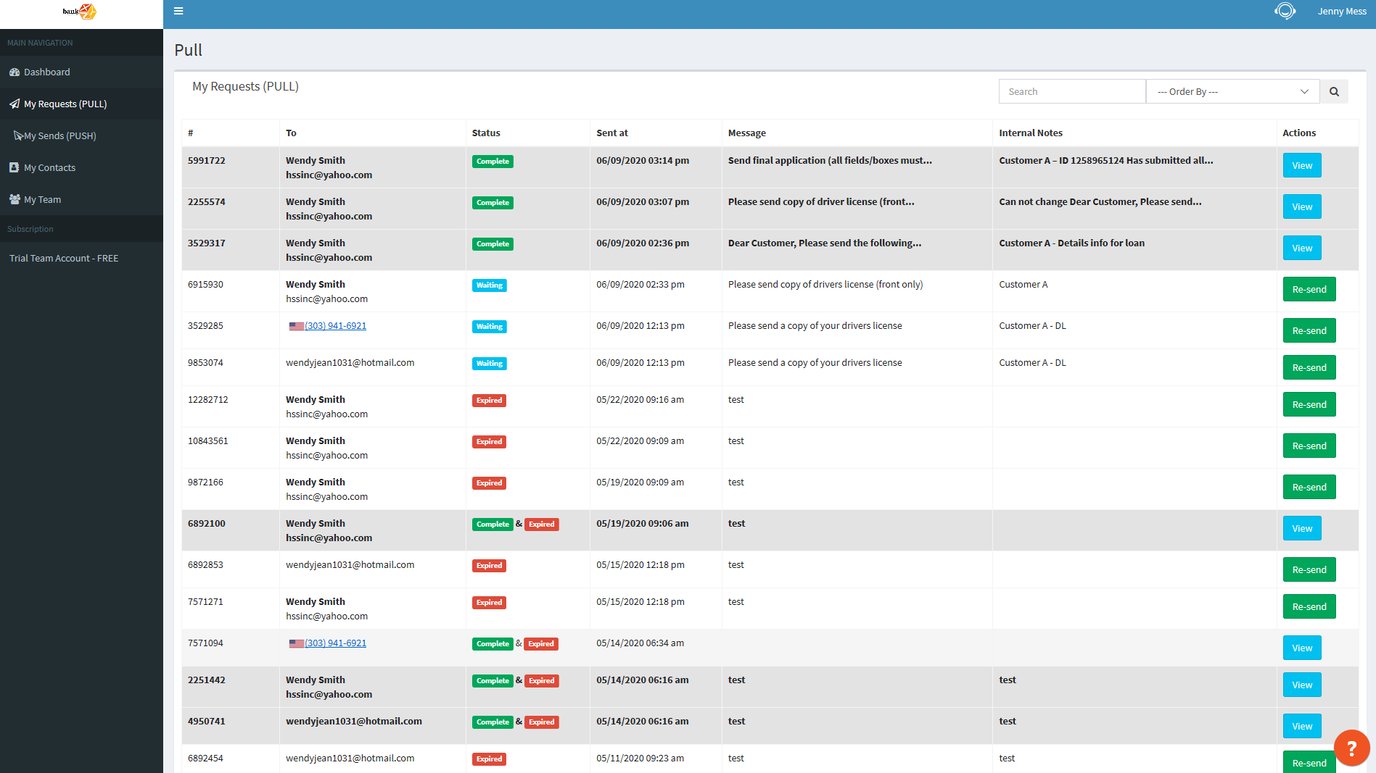Click the support headset icon in header
The image size is (1376, 773).
(x=1285, y=11)
